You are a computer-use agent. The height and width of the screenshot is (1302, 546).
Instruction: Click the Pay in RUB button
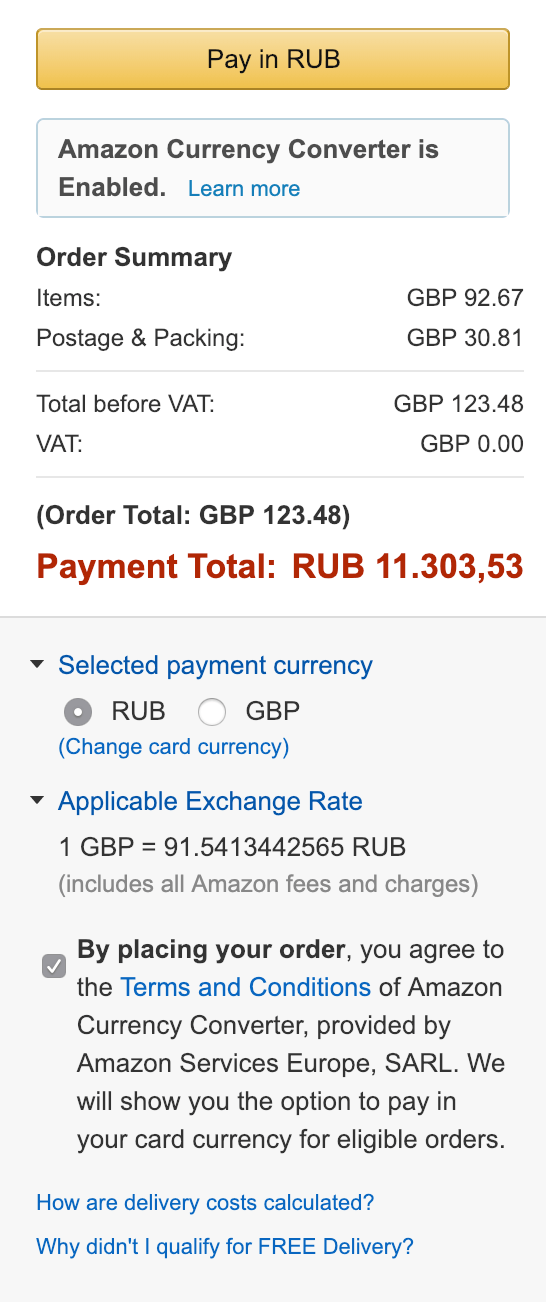point(273,59)
